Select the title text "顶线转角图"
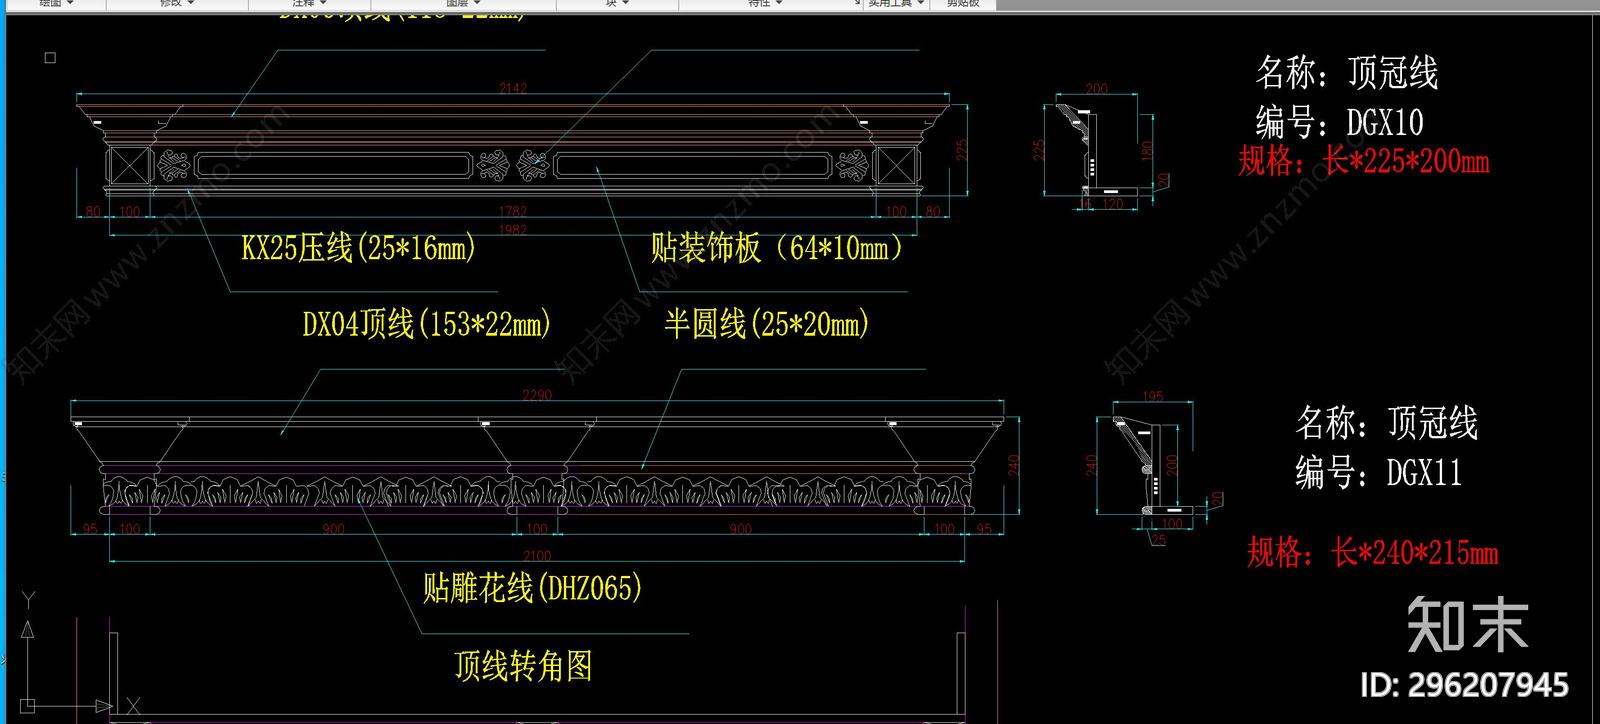 523,665
